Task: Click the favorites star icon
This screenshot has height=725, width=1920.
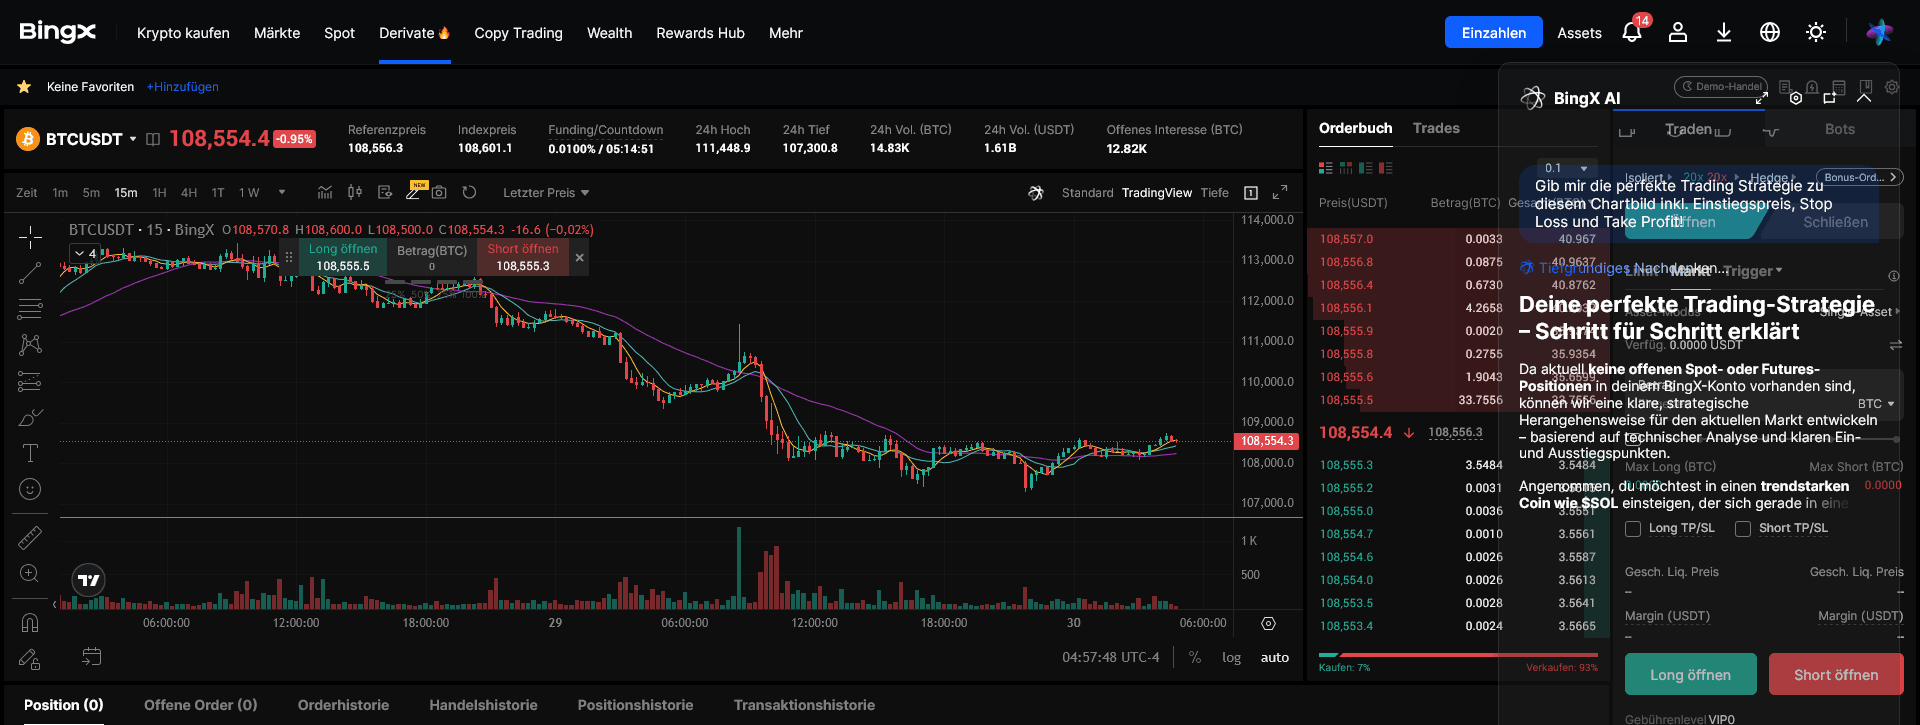Action: point(24,87)
